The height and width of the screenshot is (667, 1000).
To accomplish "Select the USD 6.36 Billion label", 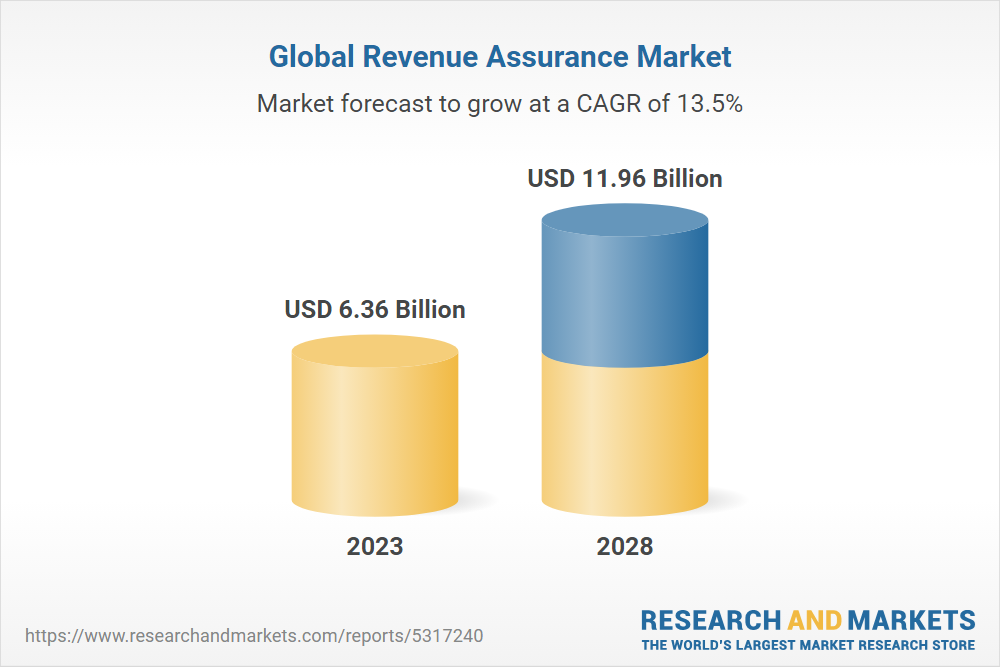I will click(375, 310).
